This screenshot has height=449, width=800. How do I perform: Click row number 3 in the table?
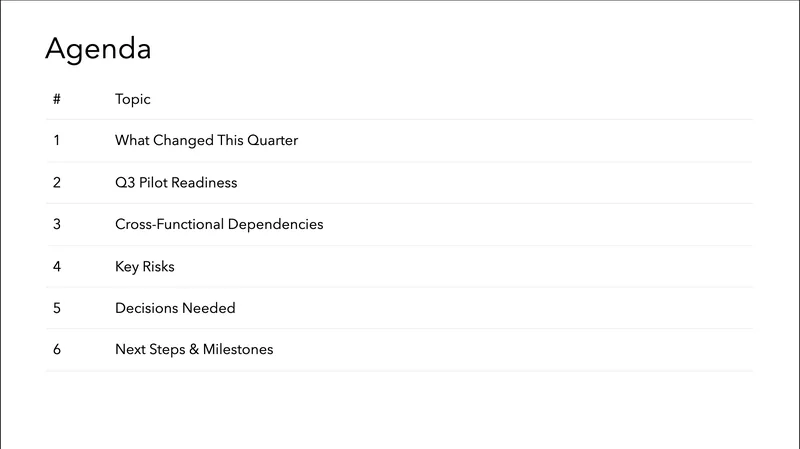point(57,224)
